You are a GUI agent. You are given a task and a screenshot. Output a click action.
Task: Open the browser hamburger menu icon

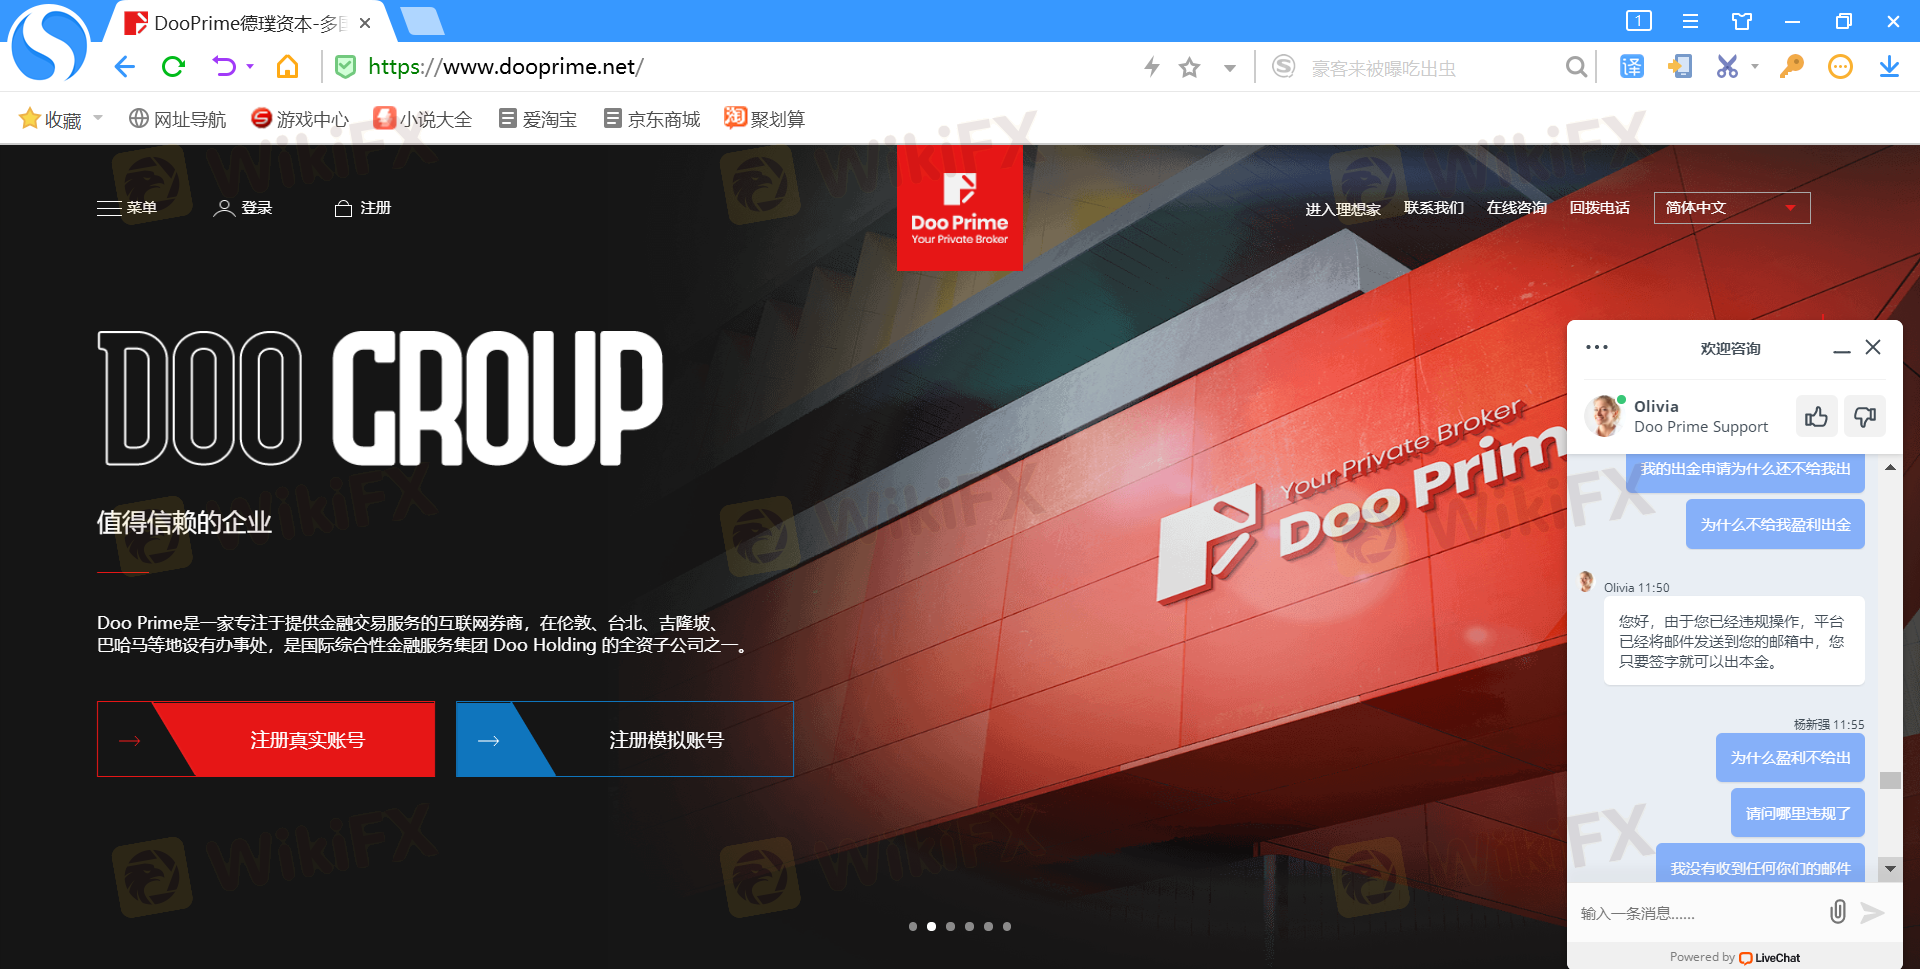coord(1690,21)
